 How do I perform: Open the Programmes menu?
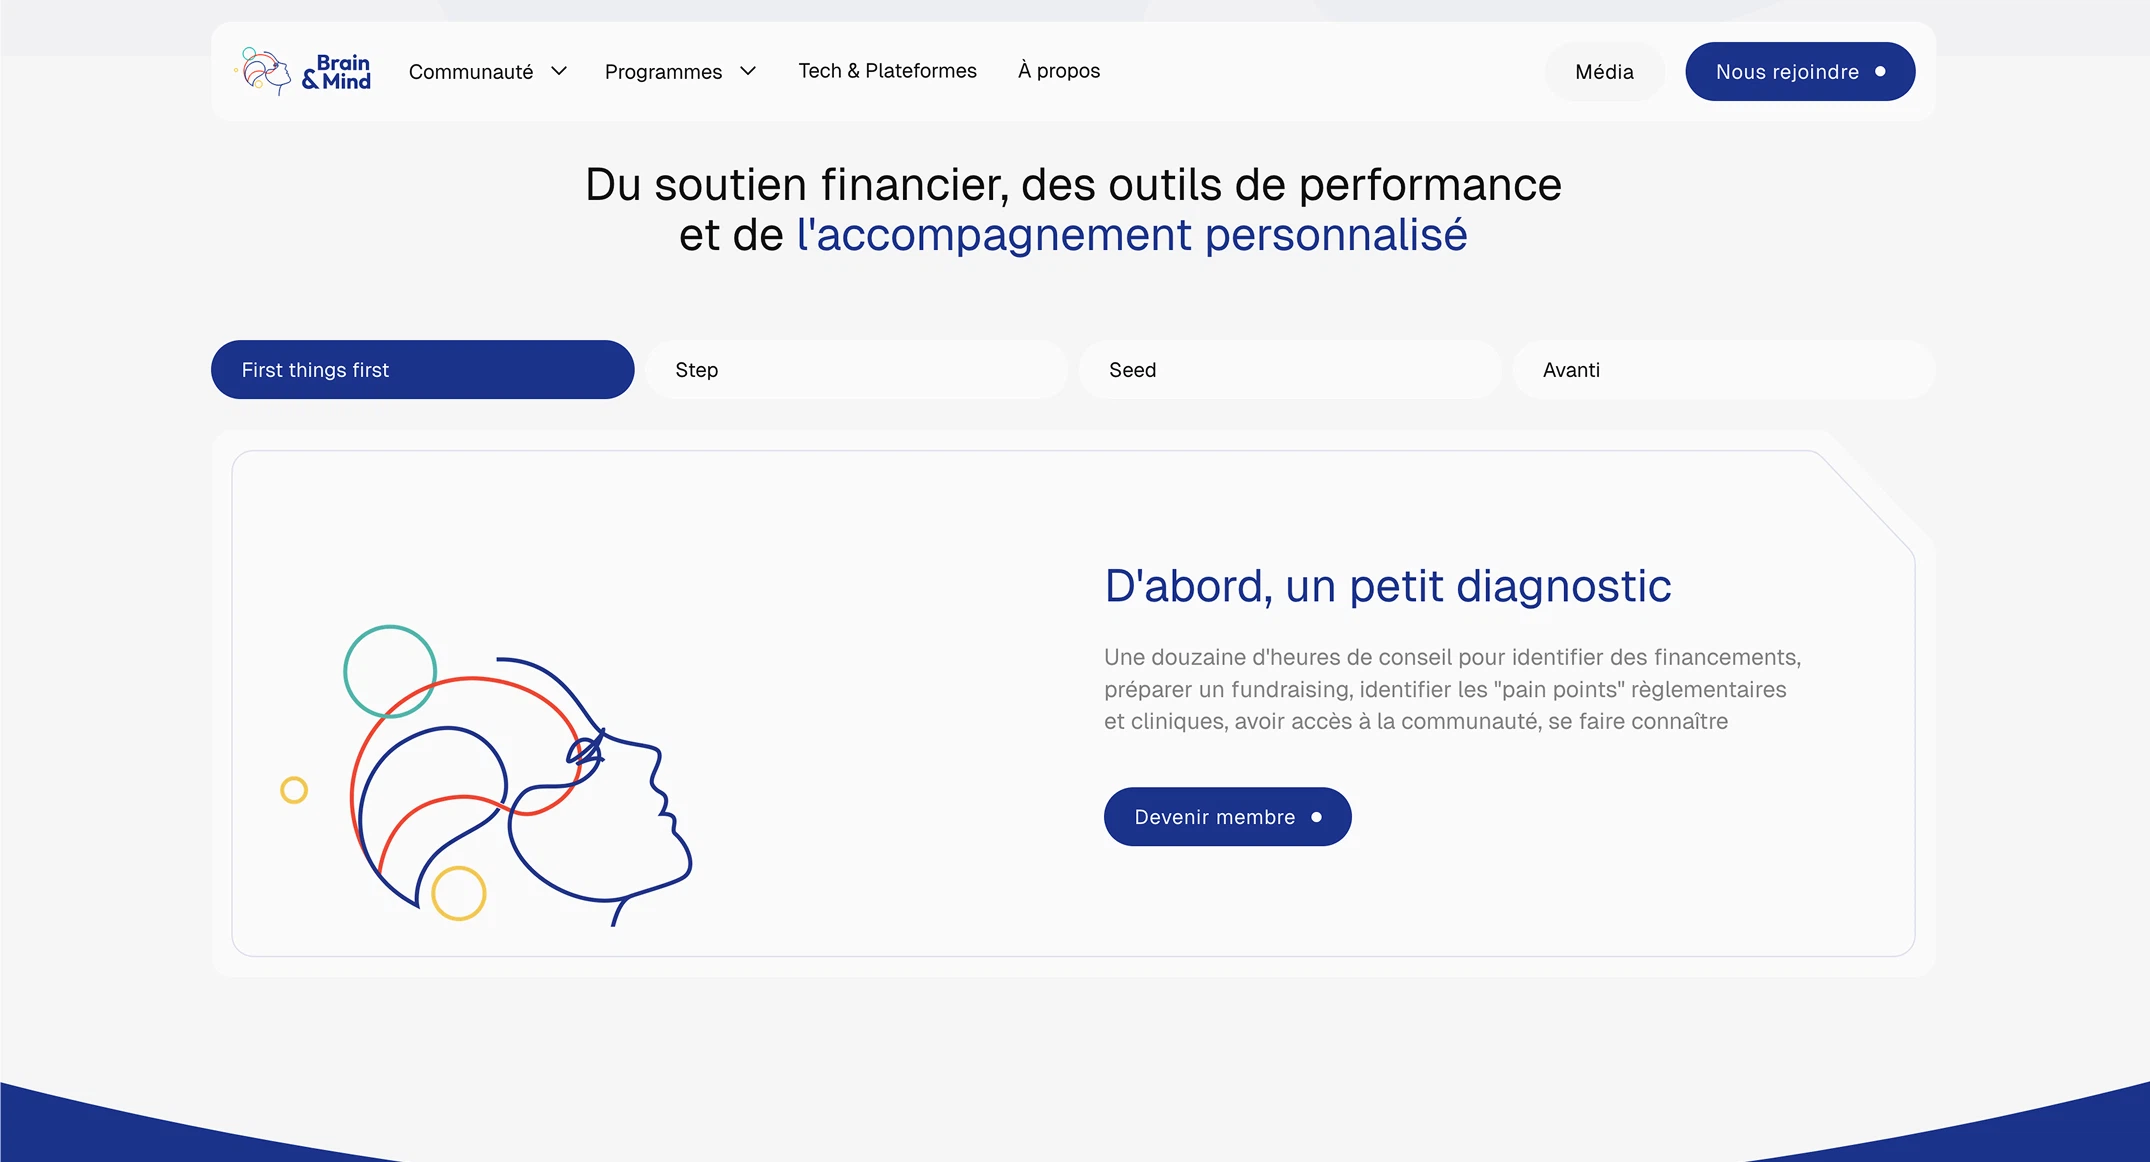663,72
